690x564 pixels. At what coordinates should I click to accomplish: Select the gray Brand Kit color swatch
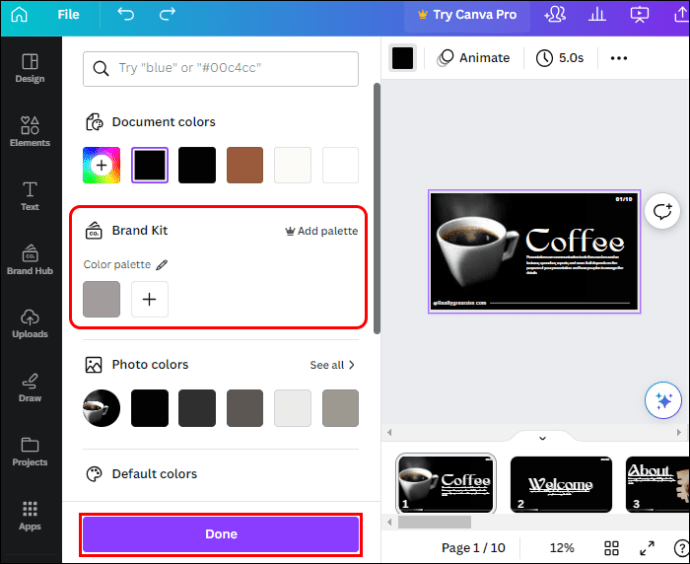[101, 299]
